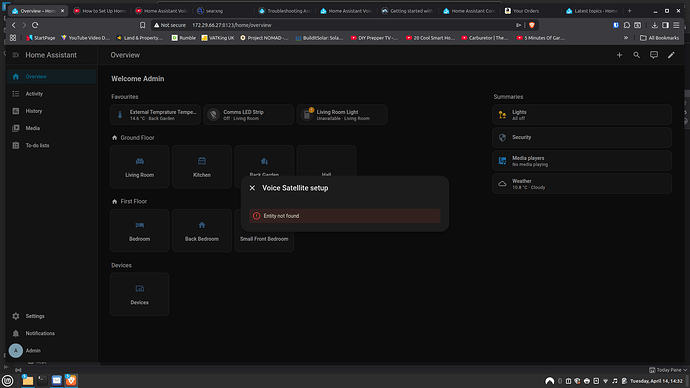The width and height of the screenshot is (690, 388).
Task: Edit the dashboard with pencil icon
Action: coord(671,55)
